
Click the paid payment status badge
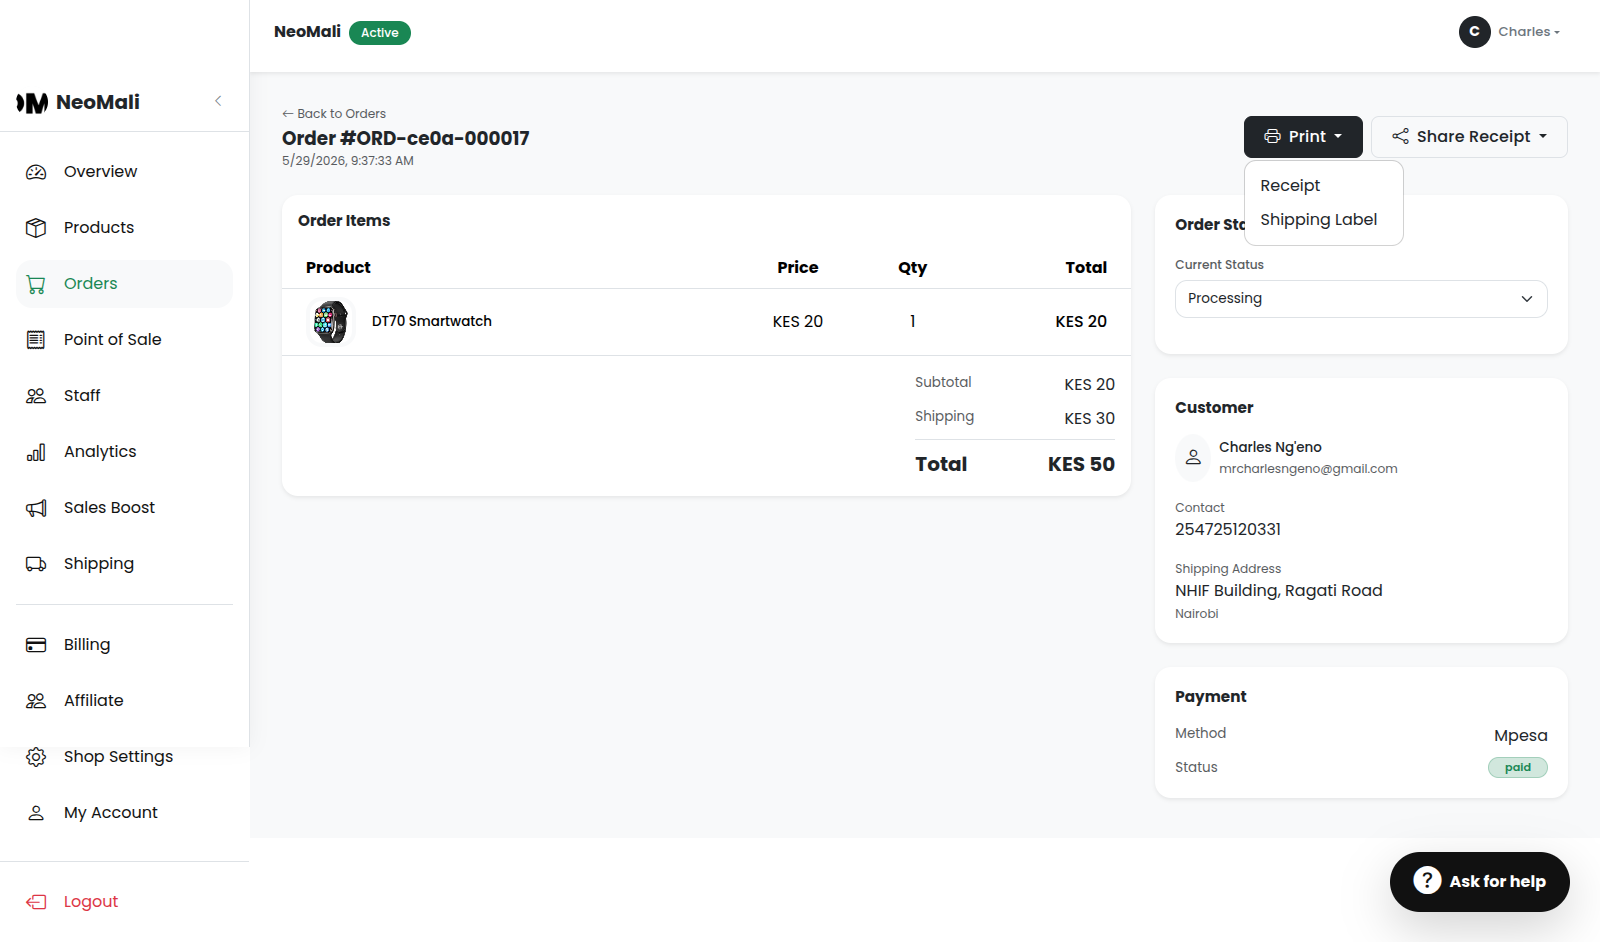[1518, 768]
